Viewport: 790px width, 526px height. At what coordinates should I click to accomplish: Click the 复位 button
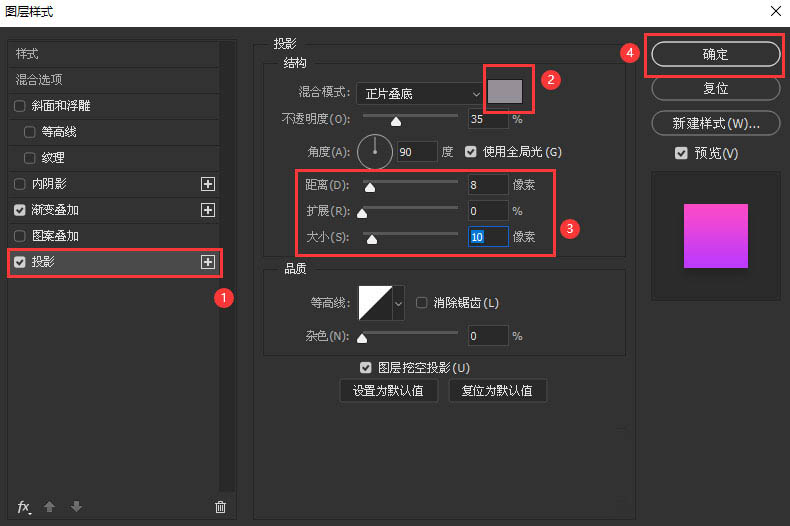point(715,89)
